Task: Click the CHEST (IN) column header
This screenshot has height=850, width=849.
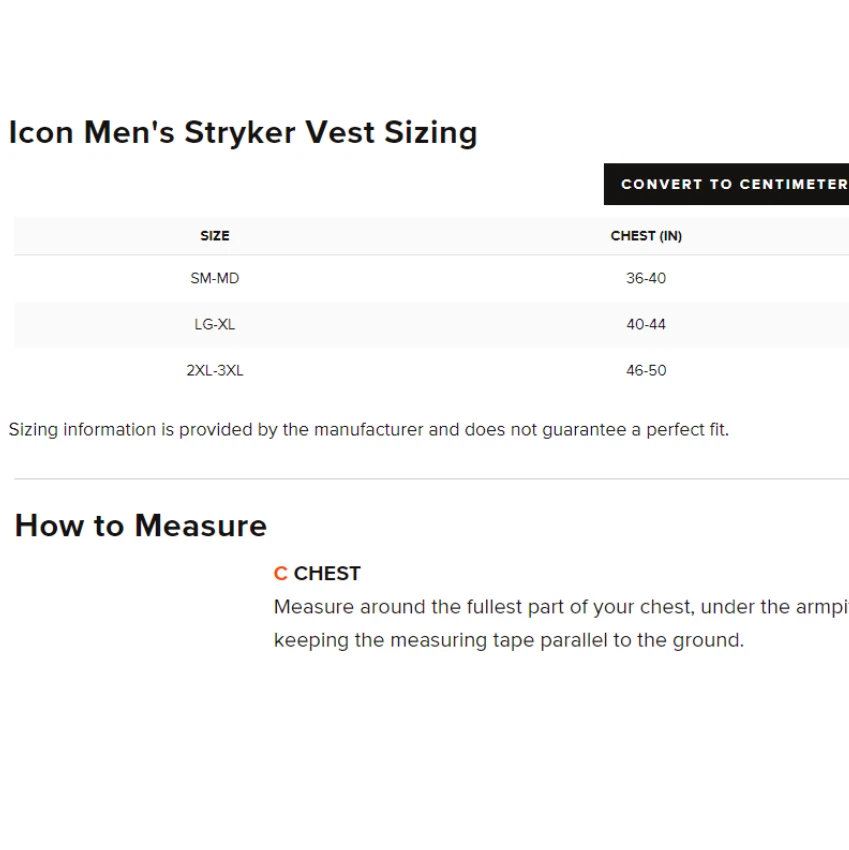Action: tap(646, 236)
